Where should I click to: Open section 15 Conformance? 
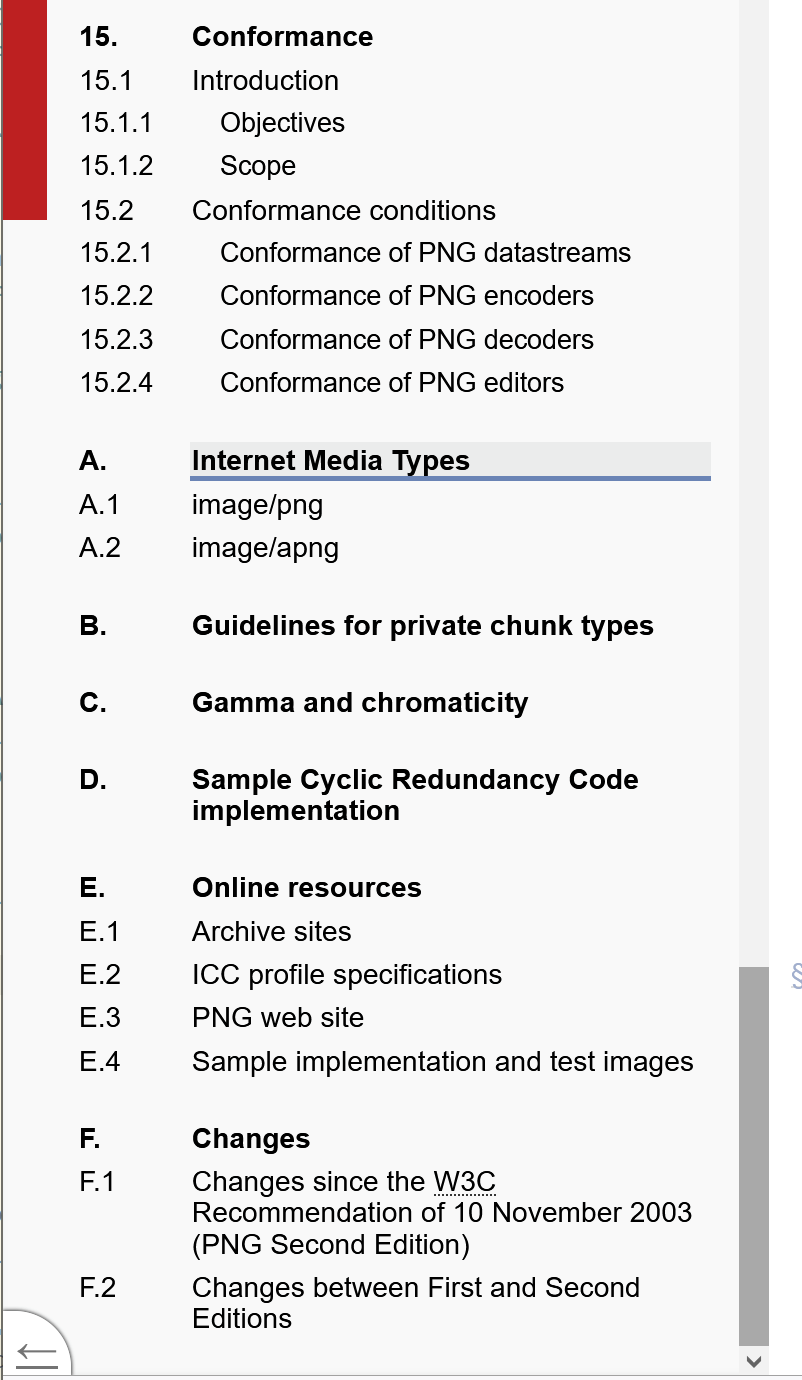coord(282,37)
